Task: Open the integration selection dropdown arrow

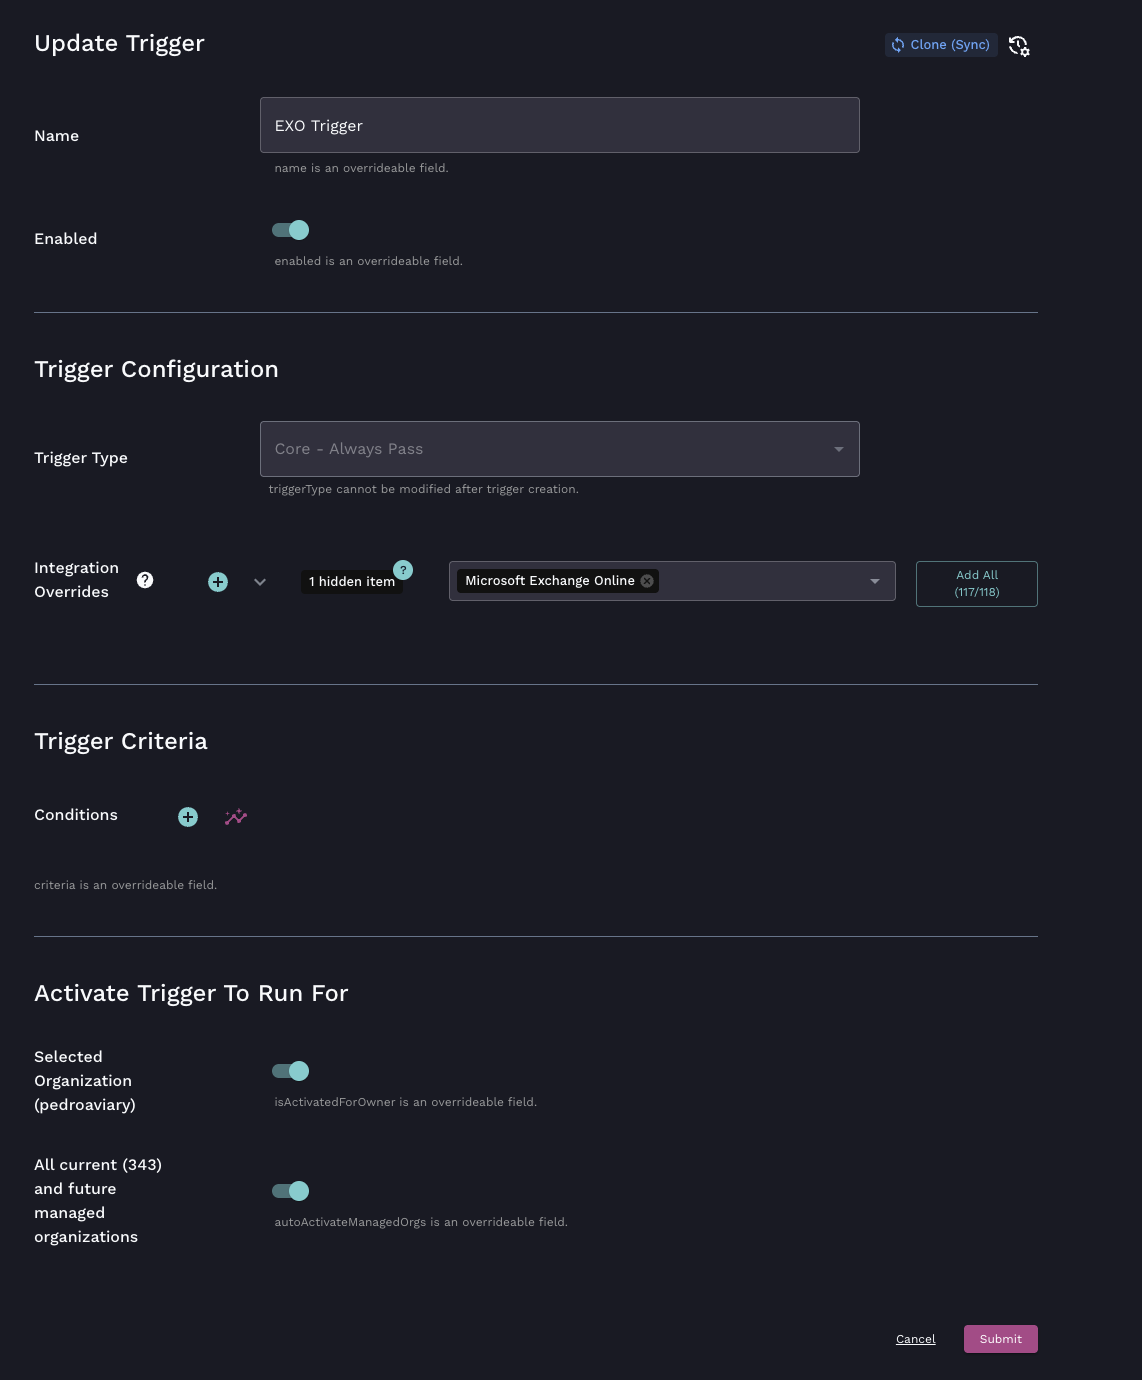Action: tap(875, 581)
